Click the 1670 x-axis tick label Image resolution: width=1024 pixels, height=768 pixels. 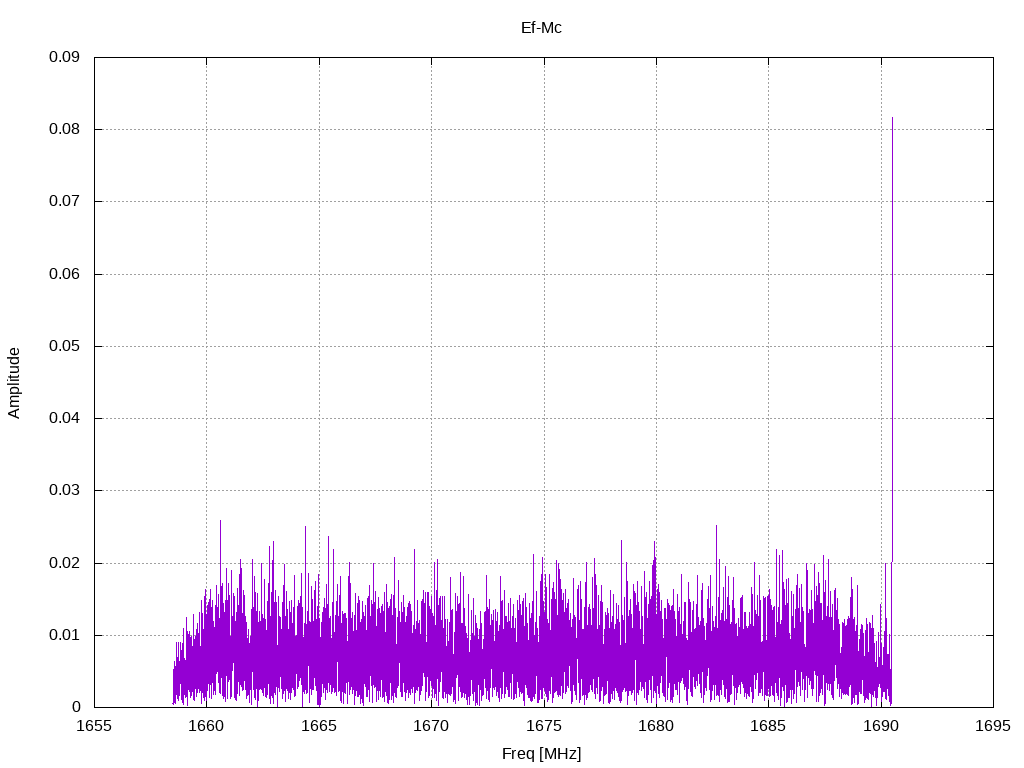(x=431, y=726)
